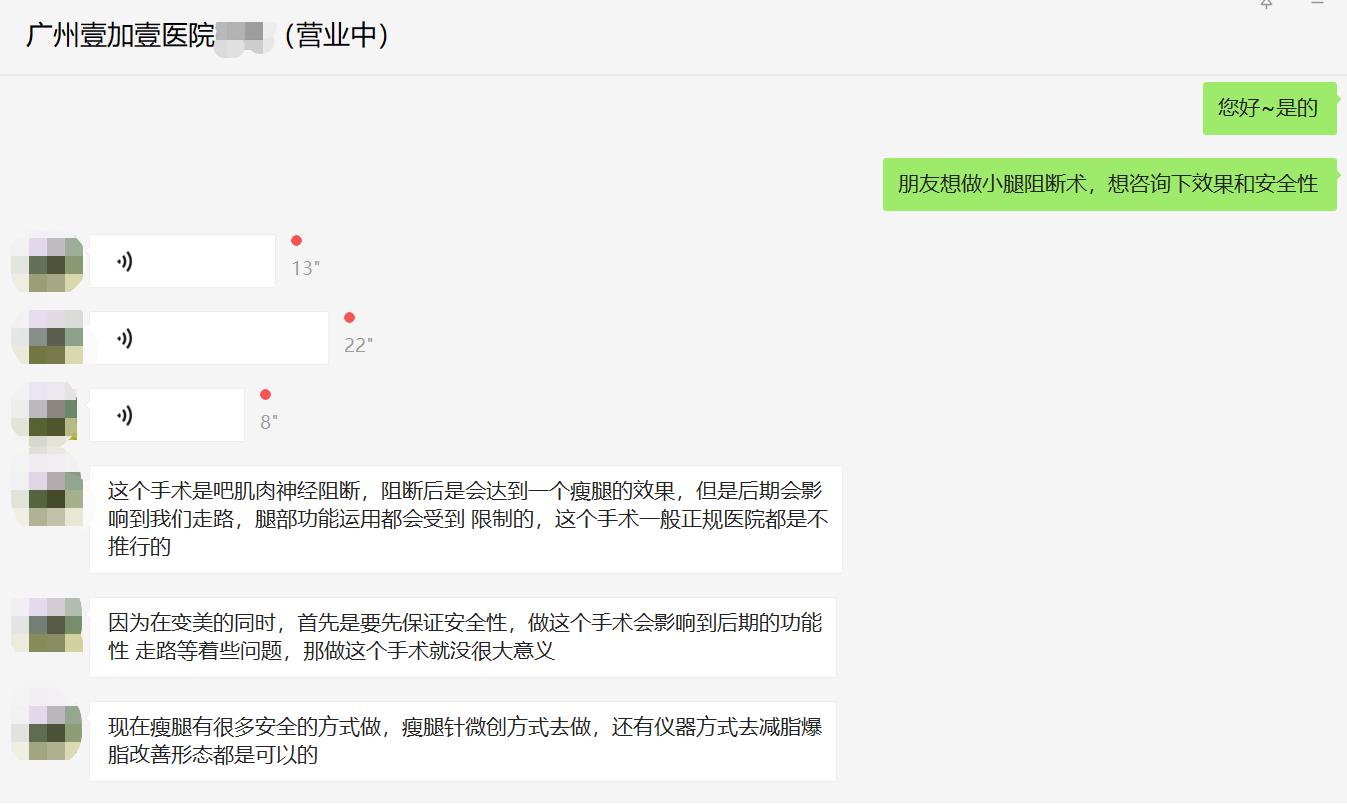Click the red unread dot on the 13" message
Screen dimensions: 1347x804
click(295, 240)
